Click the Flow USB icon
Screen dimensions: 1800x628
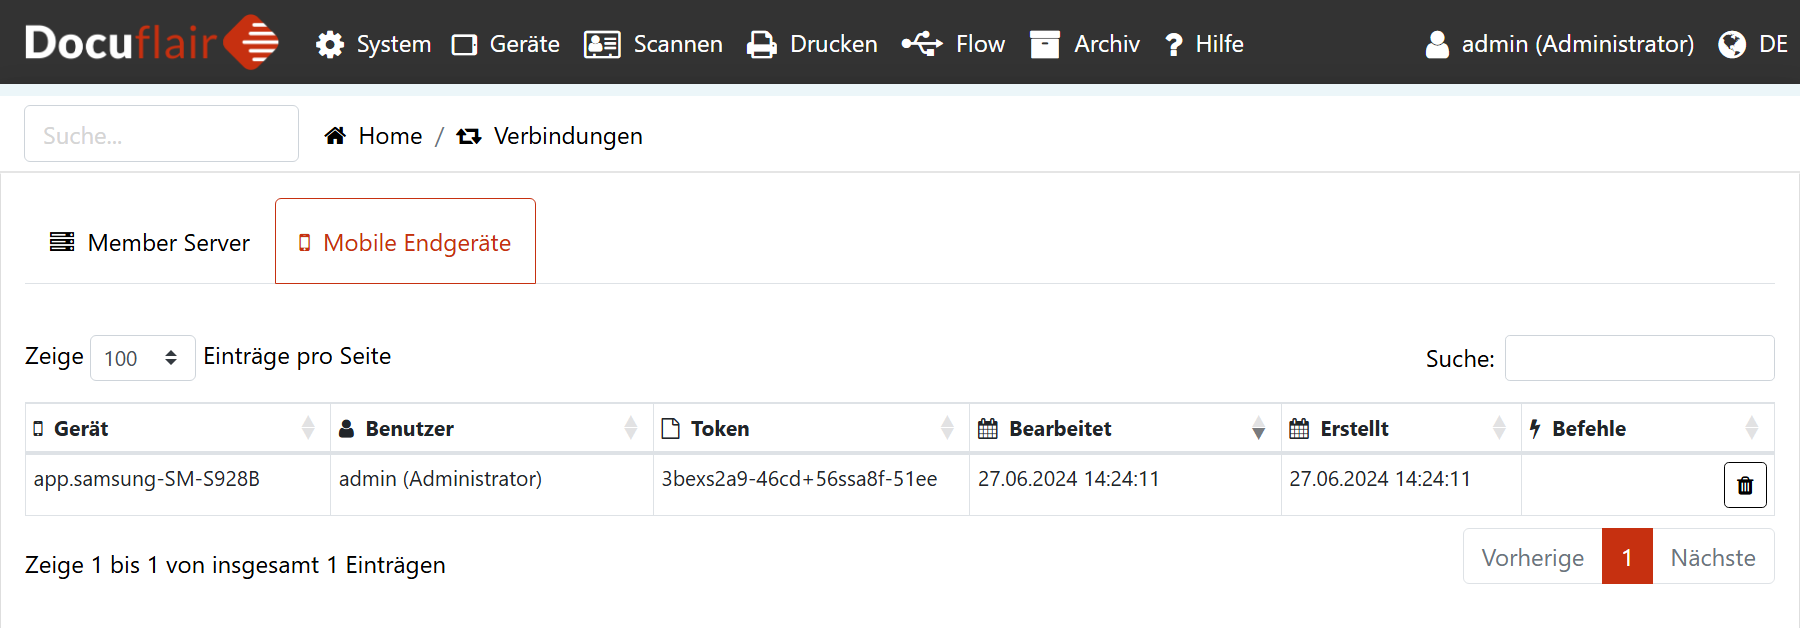[x=922, y=44]
